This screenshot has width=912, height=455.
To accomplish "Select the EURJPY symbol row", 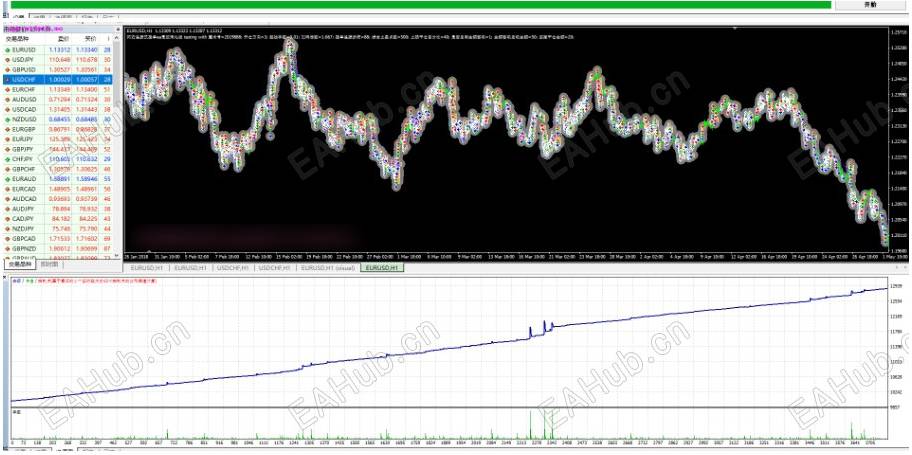I will 58,140.
